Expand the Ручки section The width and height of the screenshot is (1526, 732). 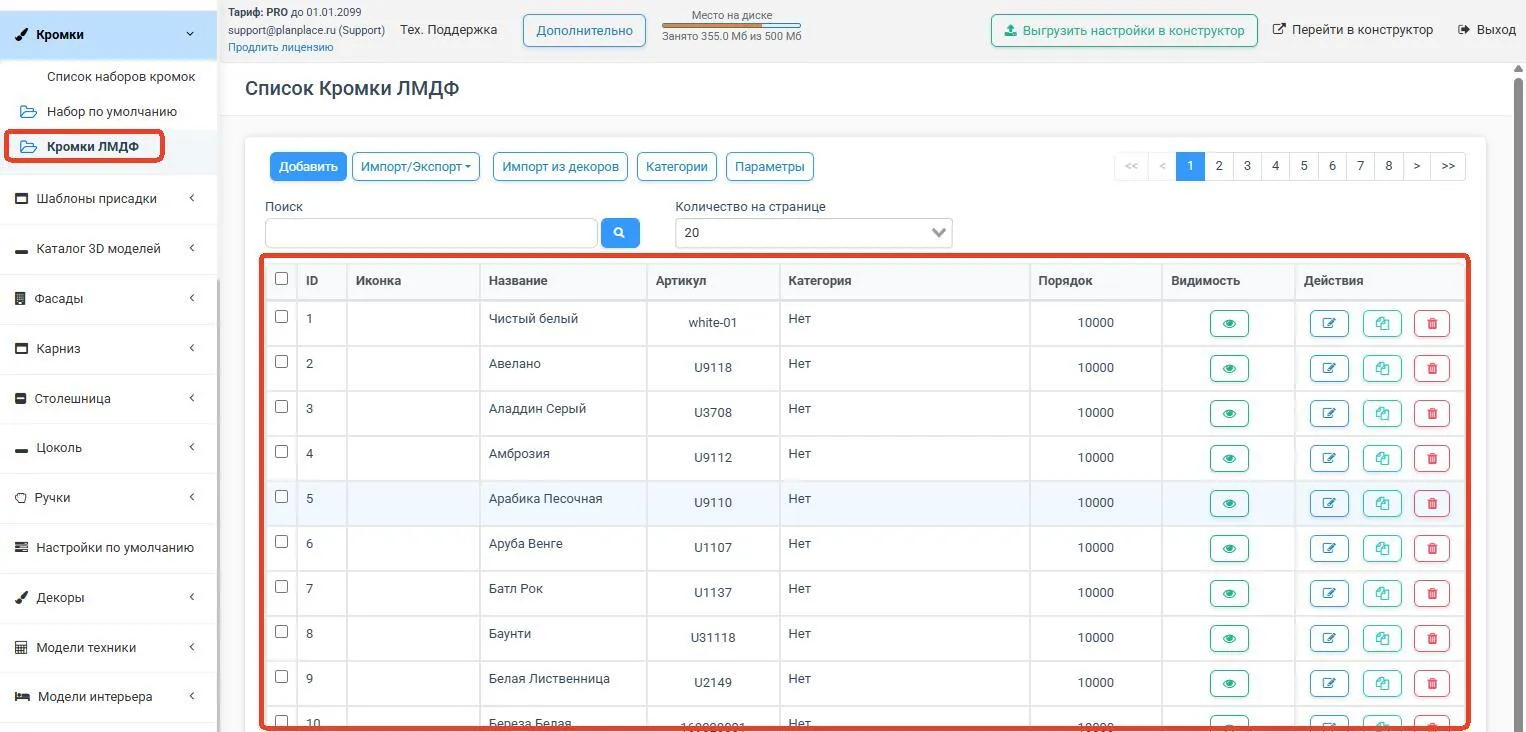[x=108, y=497]
